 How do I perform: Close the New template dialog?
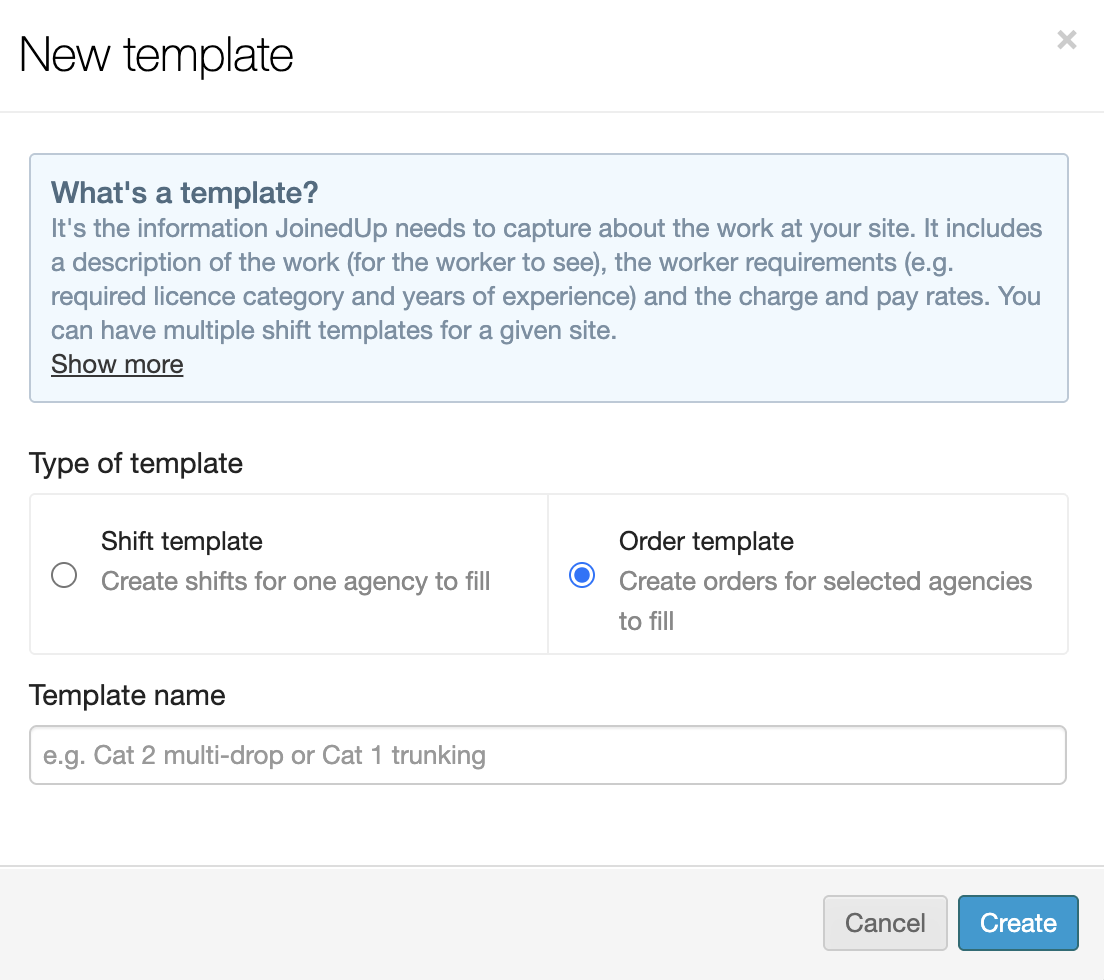(x=1067, y=40)
